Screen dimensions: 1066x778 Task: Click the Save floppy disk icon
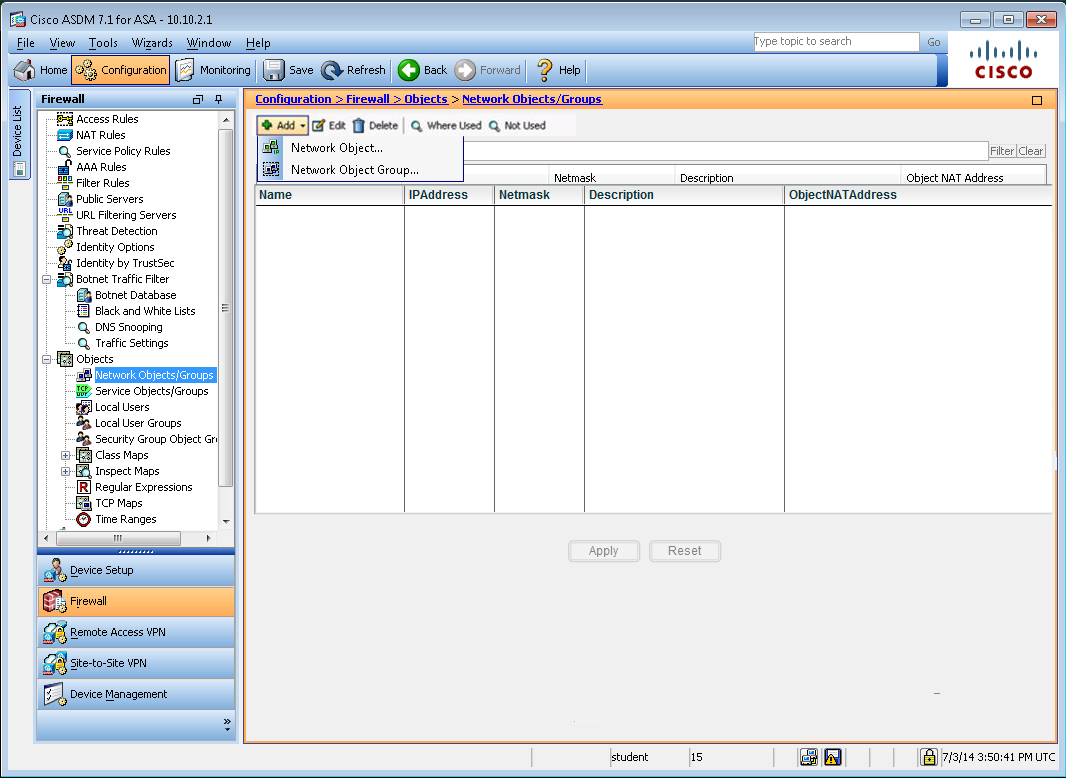click(x=274, y=70)
